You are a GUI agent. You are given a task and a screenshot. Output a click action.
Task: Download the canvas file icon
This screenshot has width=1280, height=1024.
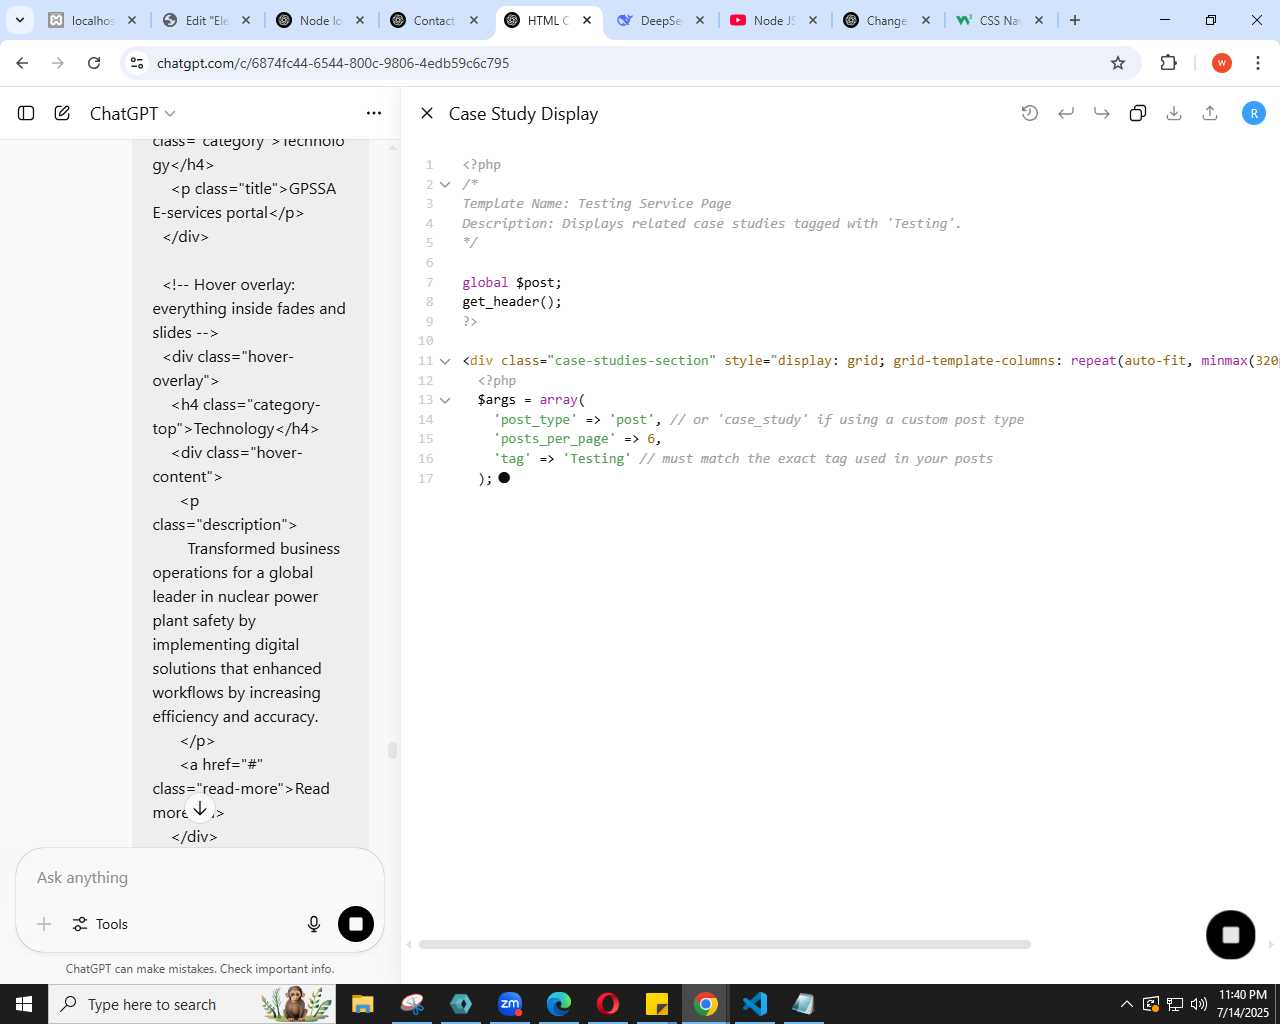(x=1174, y=113)
